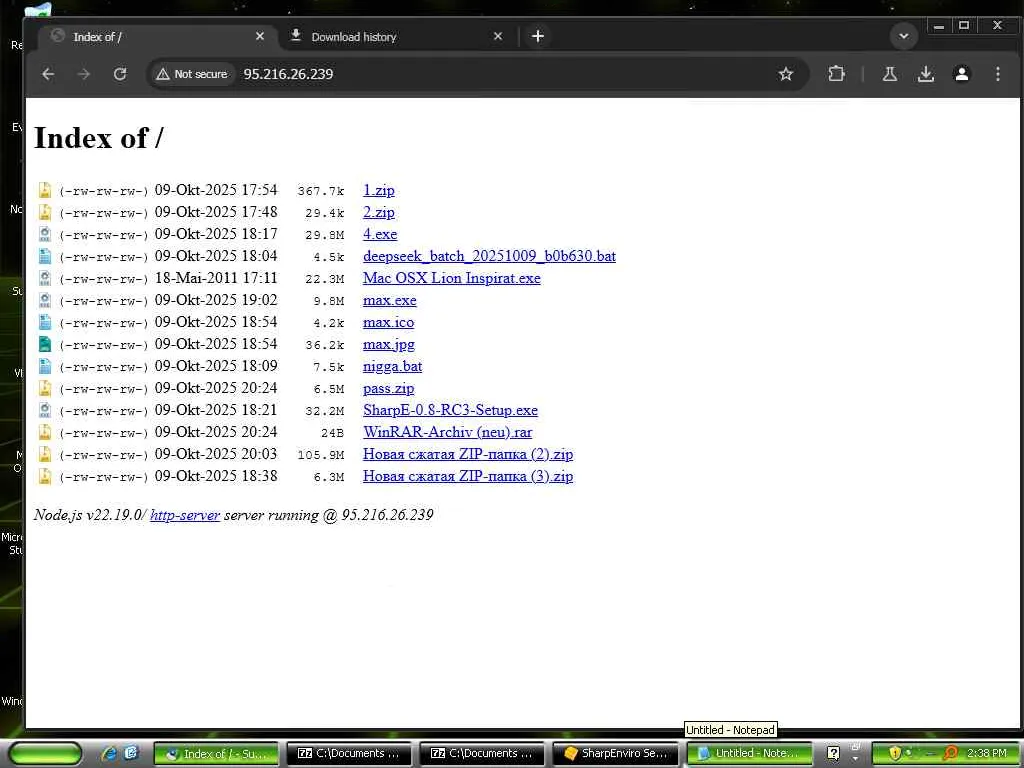The height and width of the screenshot is (768, 1024).
Task: Open Новая сжатая ZIP-папка (3).zip link
Action: (468, 476)
